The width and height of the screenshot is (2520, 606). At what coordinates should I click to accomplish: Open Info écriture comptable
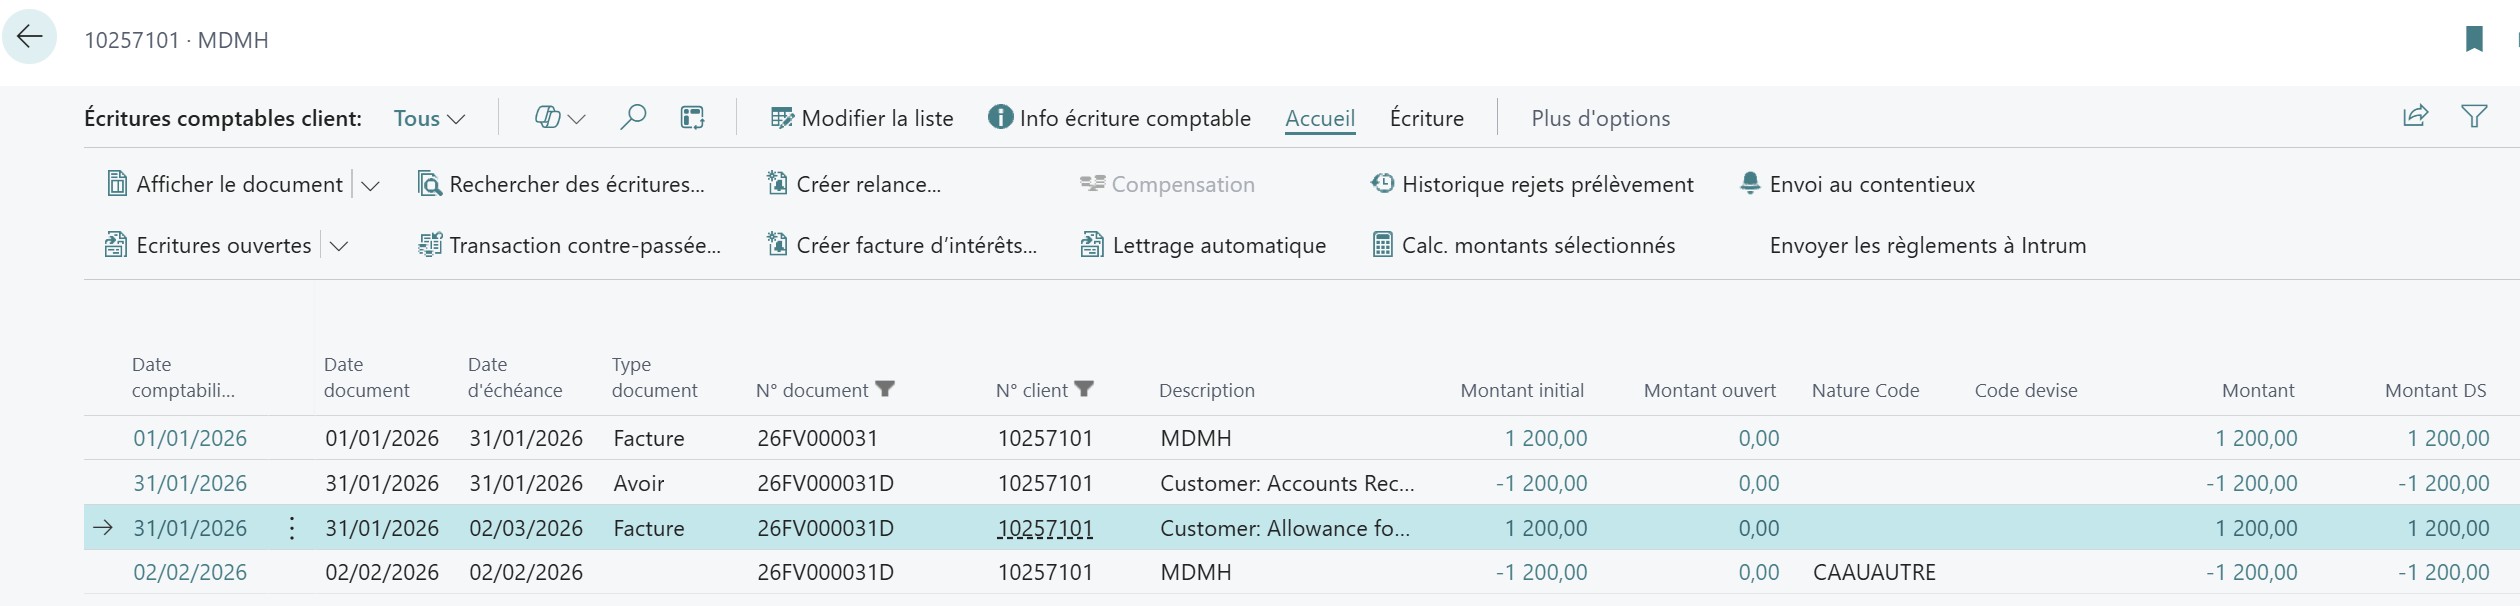(x=1119, y=118)
